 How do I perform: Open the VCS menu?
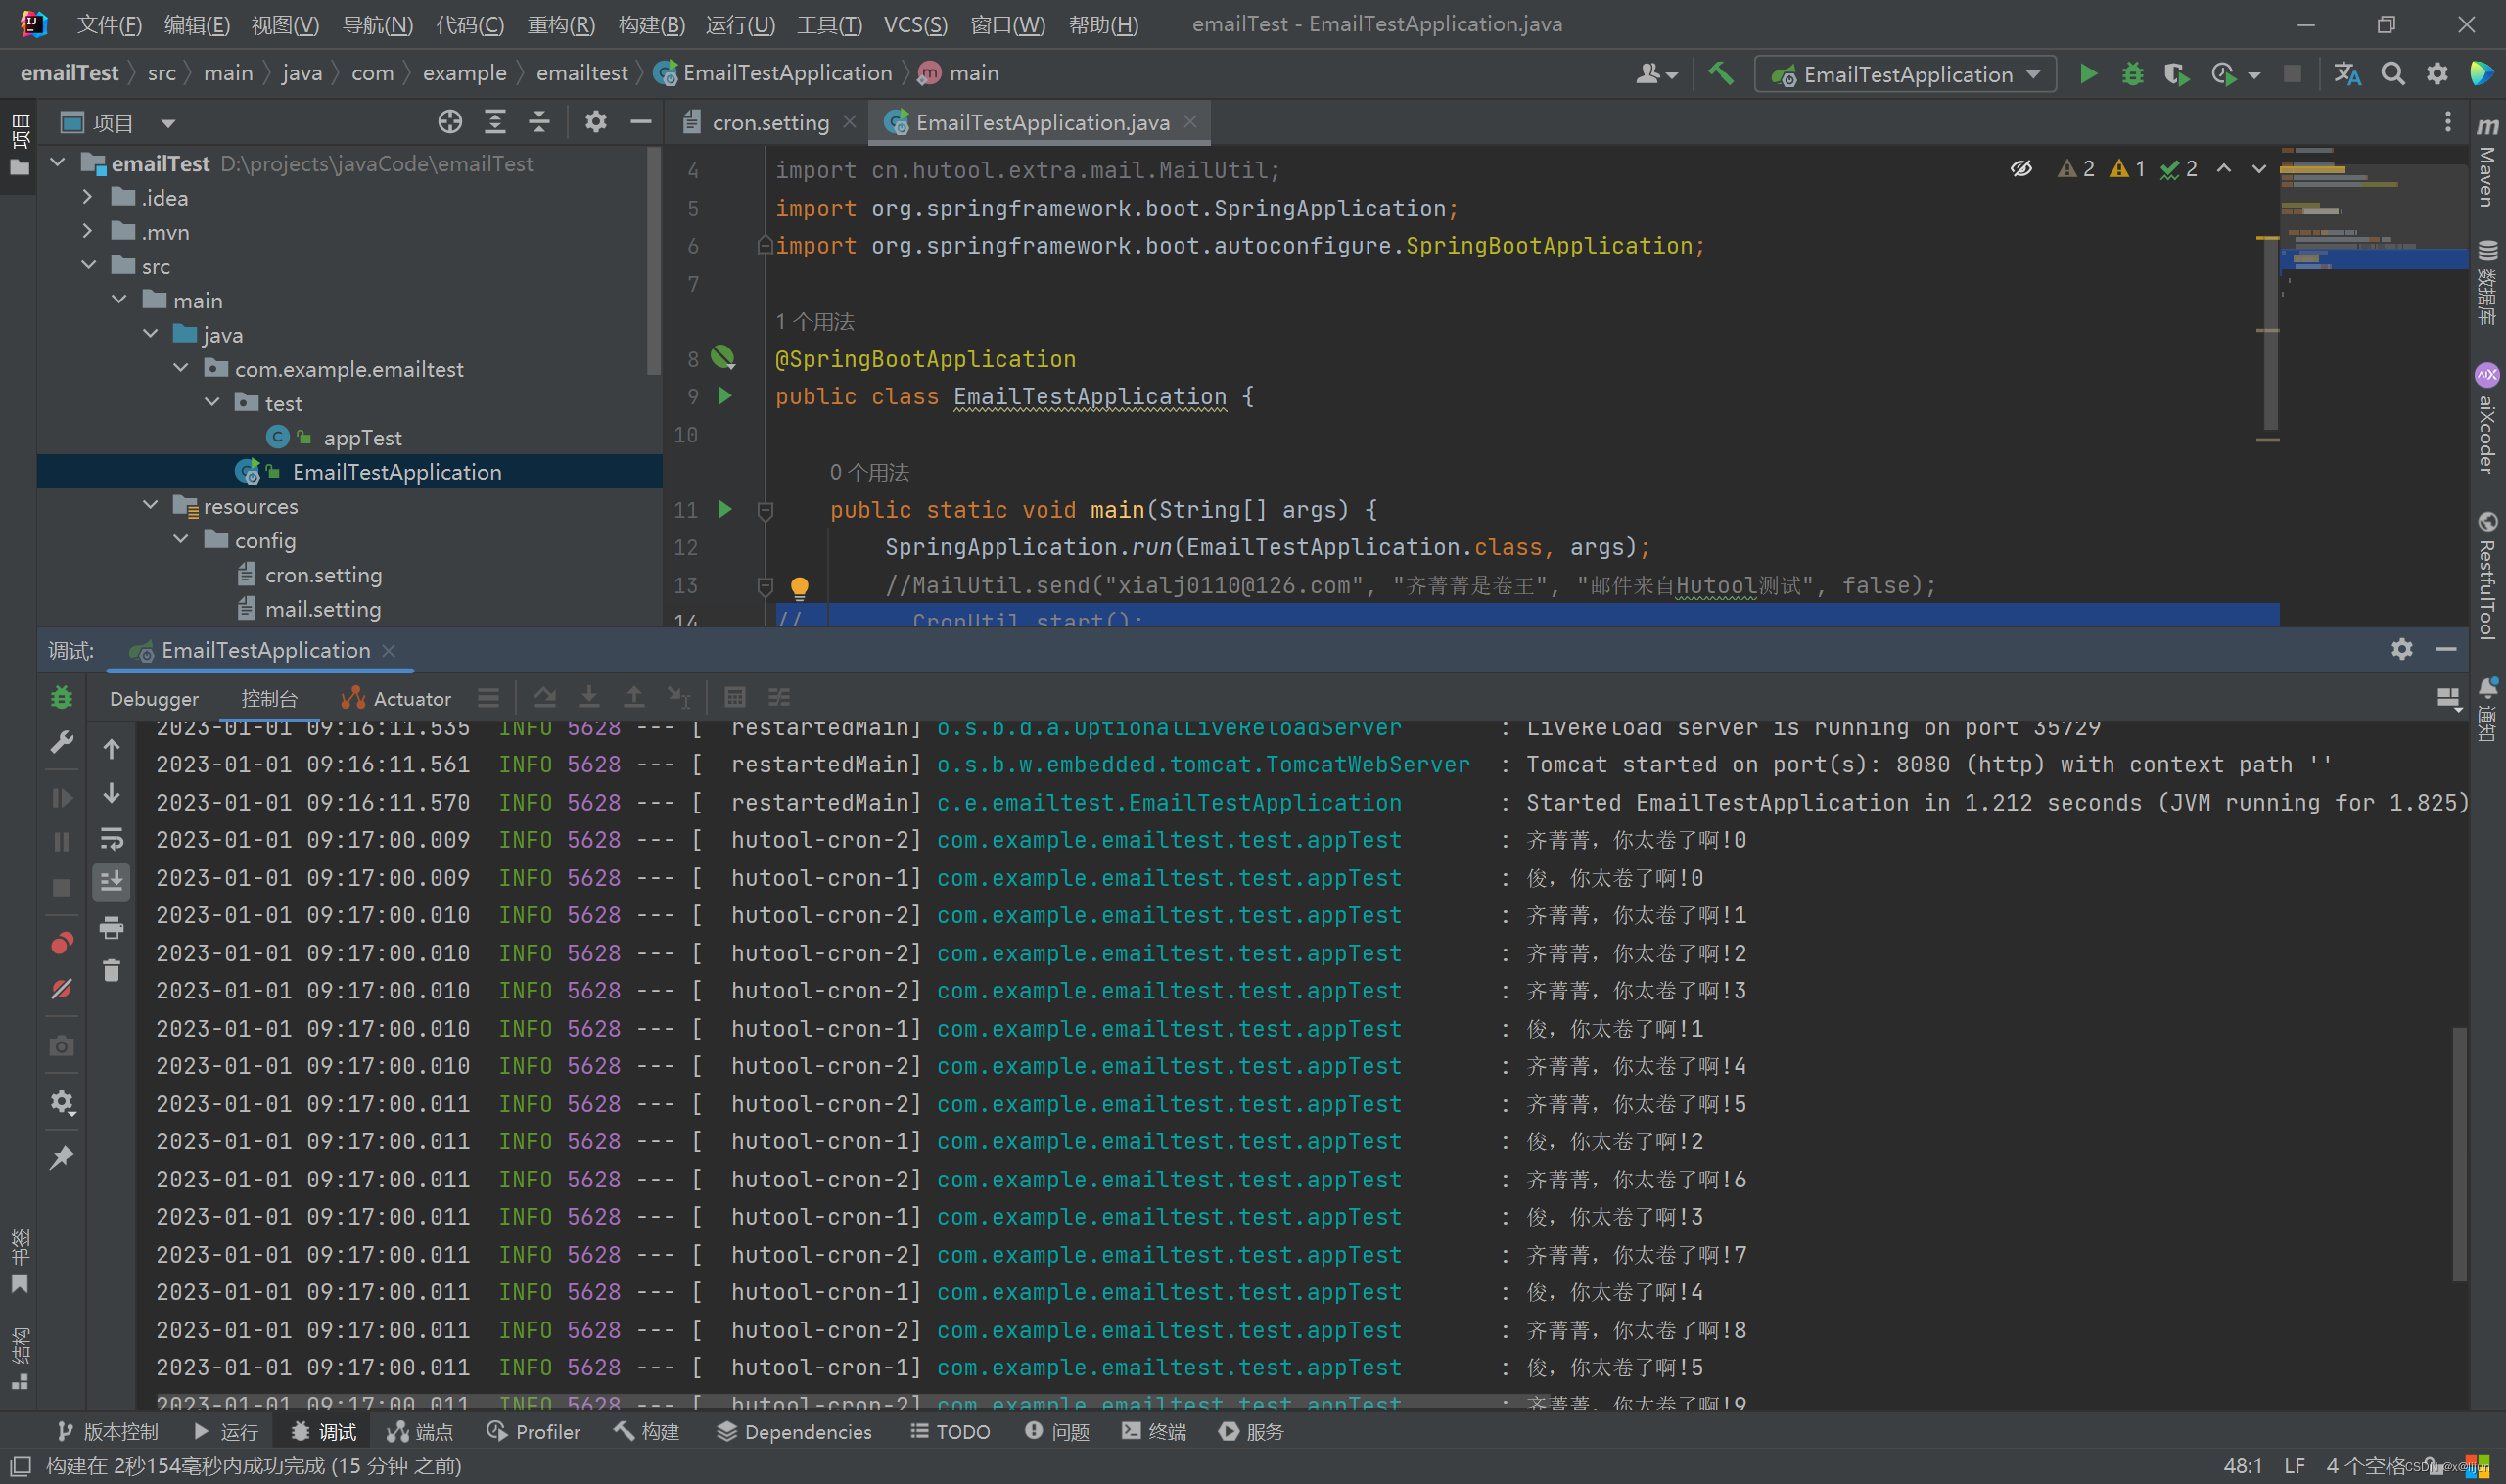pos(914,24)
